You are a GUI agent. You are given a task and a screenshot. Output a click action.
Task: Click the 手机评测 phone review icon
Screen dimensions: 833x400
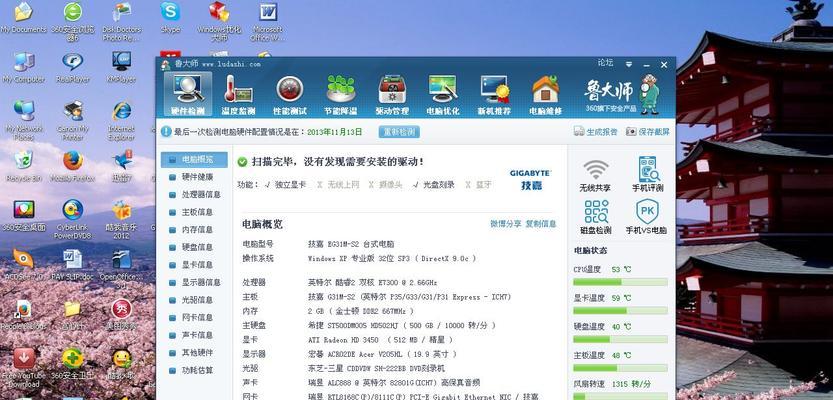tap(648, 174)
